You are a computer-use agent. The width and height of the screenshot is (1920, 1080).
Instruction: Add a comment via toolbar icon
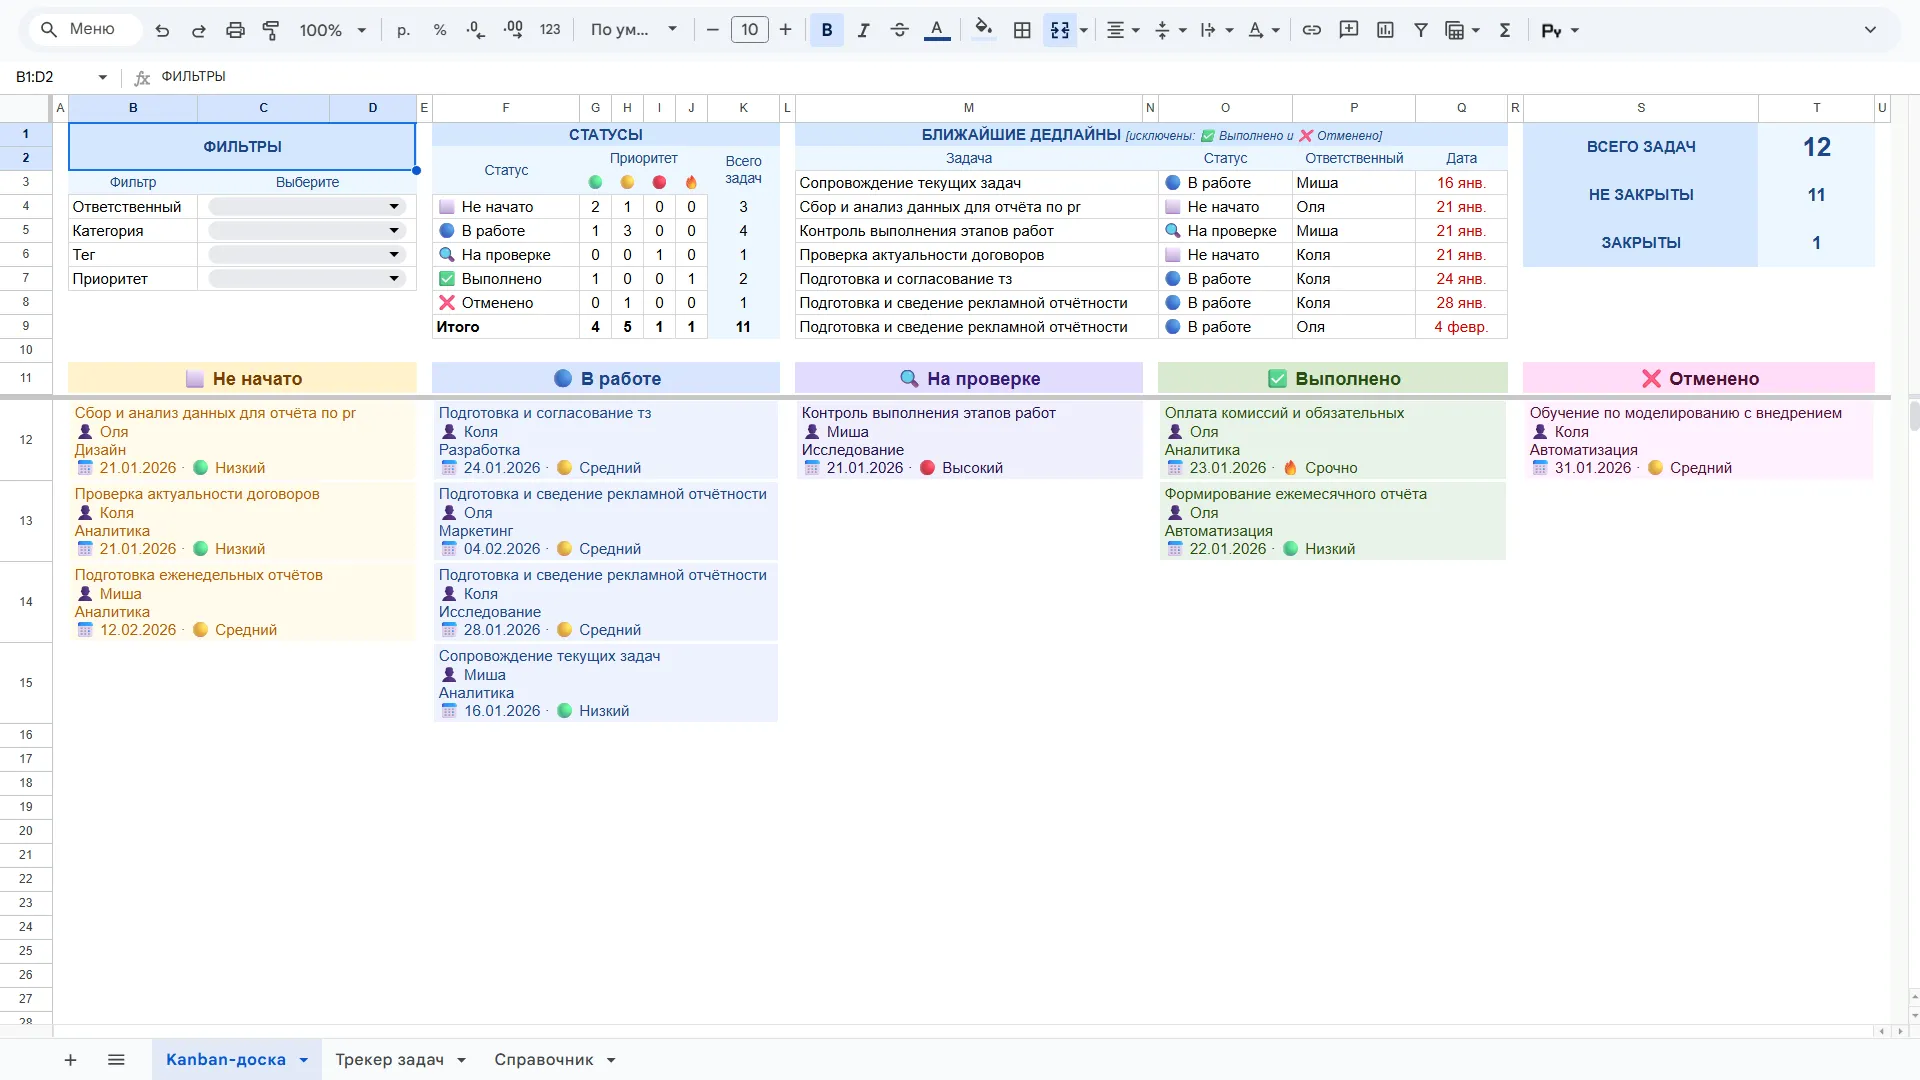pos(1349,30)
